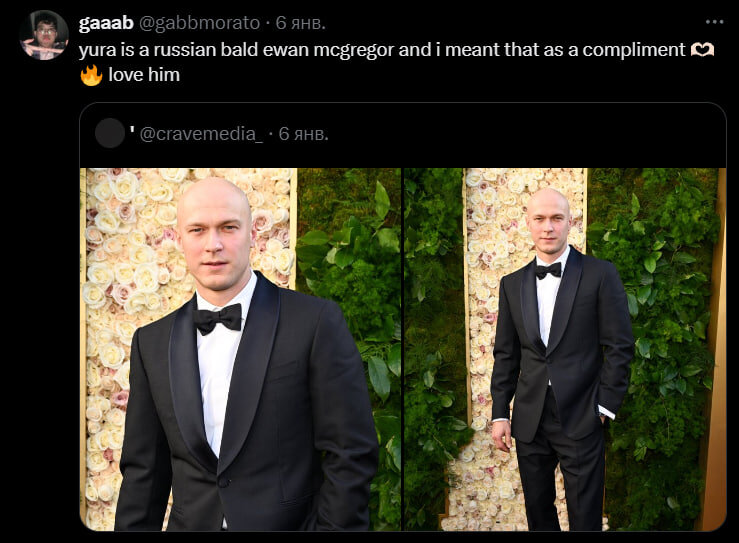This screenshot has height=543, width=739.
Task: Open the left close-up photo
Action: [x=240, y=349]
